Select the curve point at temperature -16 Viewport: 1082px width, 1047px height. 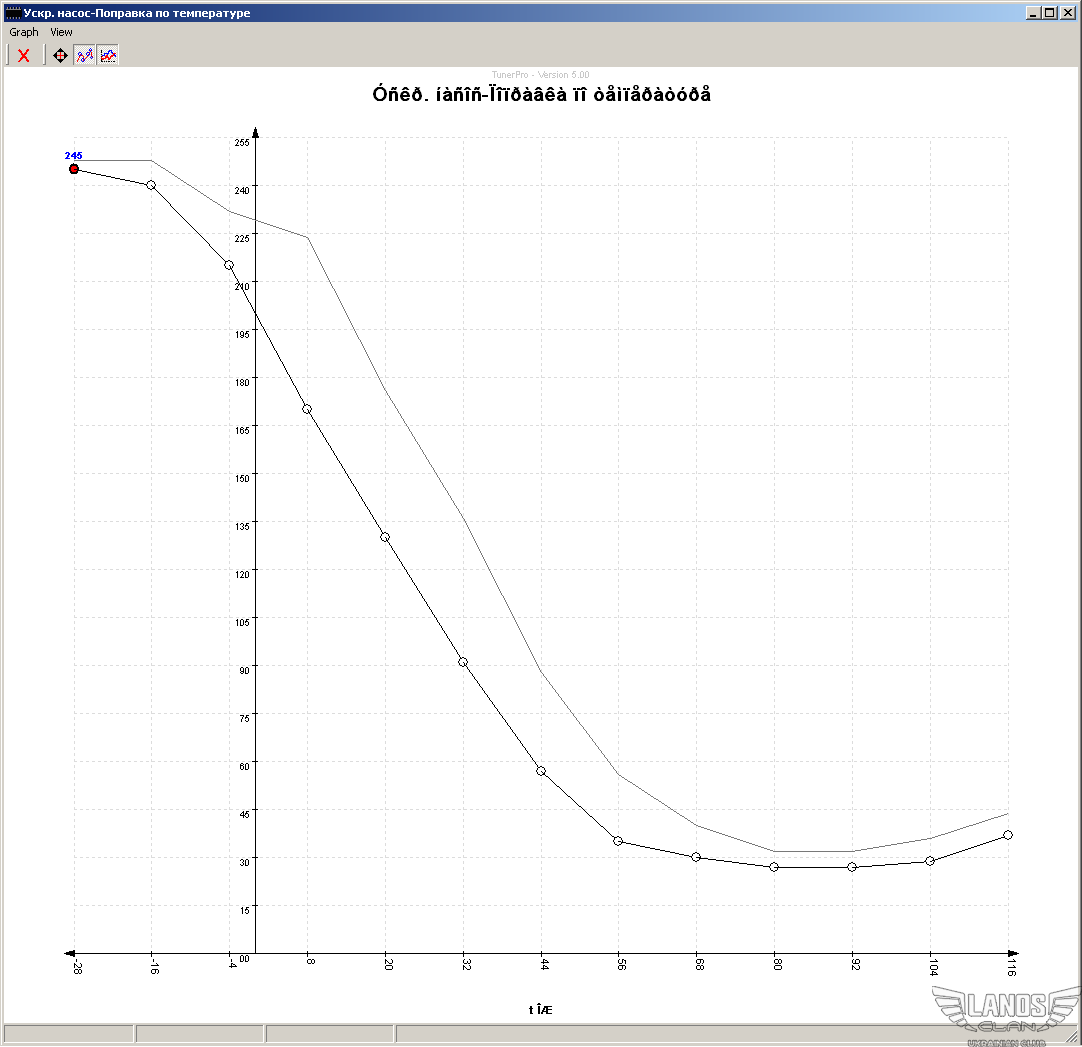151,185
